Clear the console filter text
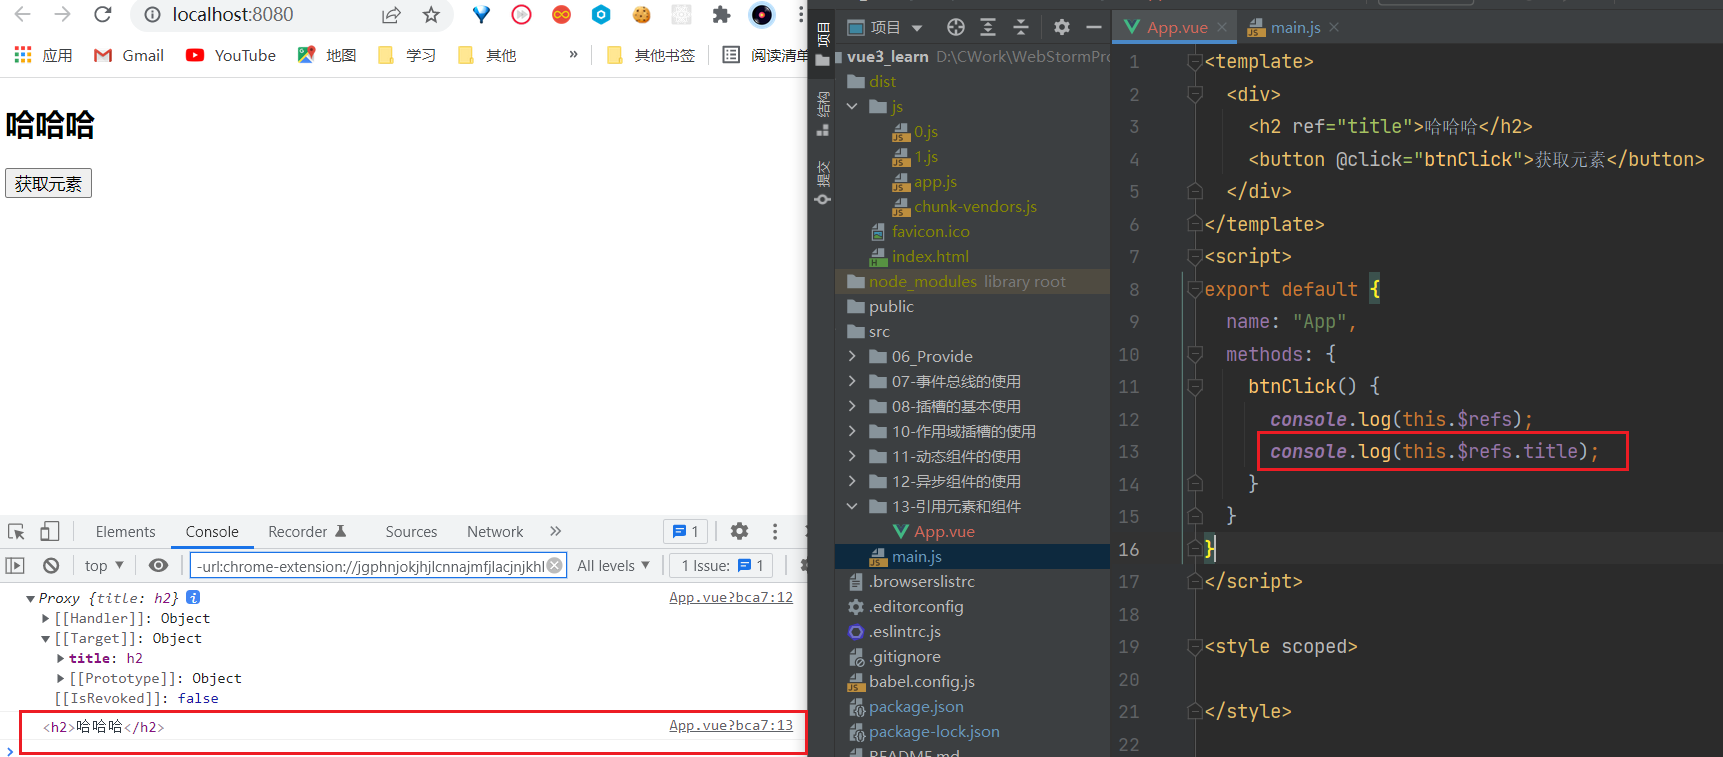The width and height of the screenshot is (1723, 757). pos(554,565)
